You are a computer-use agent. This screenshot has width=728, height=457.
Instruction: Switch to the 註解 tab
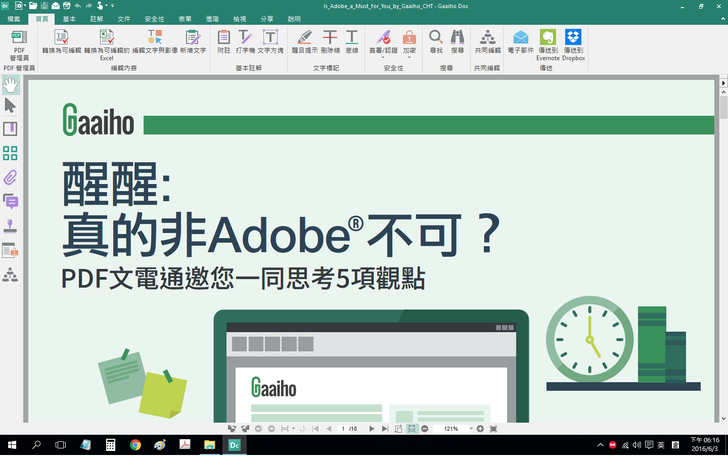tap(97, 19)
